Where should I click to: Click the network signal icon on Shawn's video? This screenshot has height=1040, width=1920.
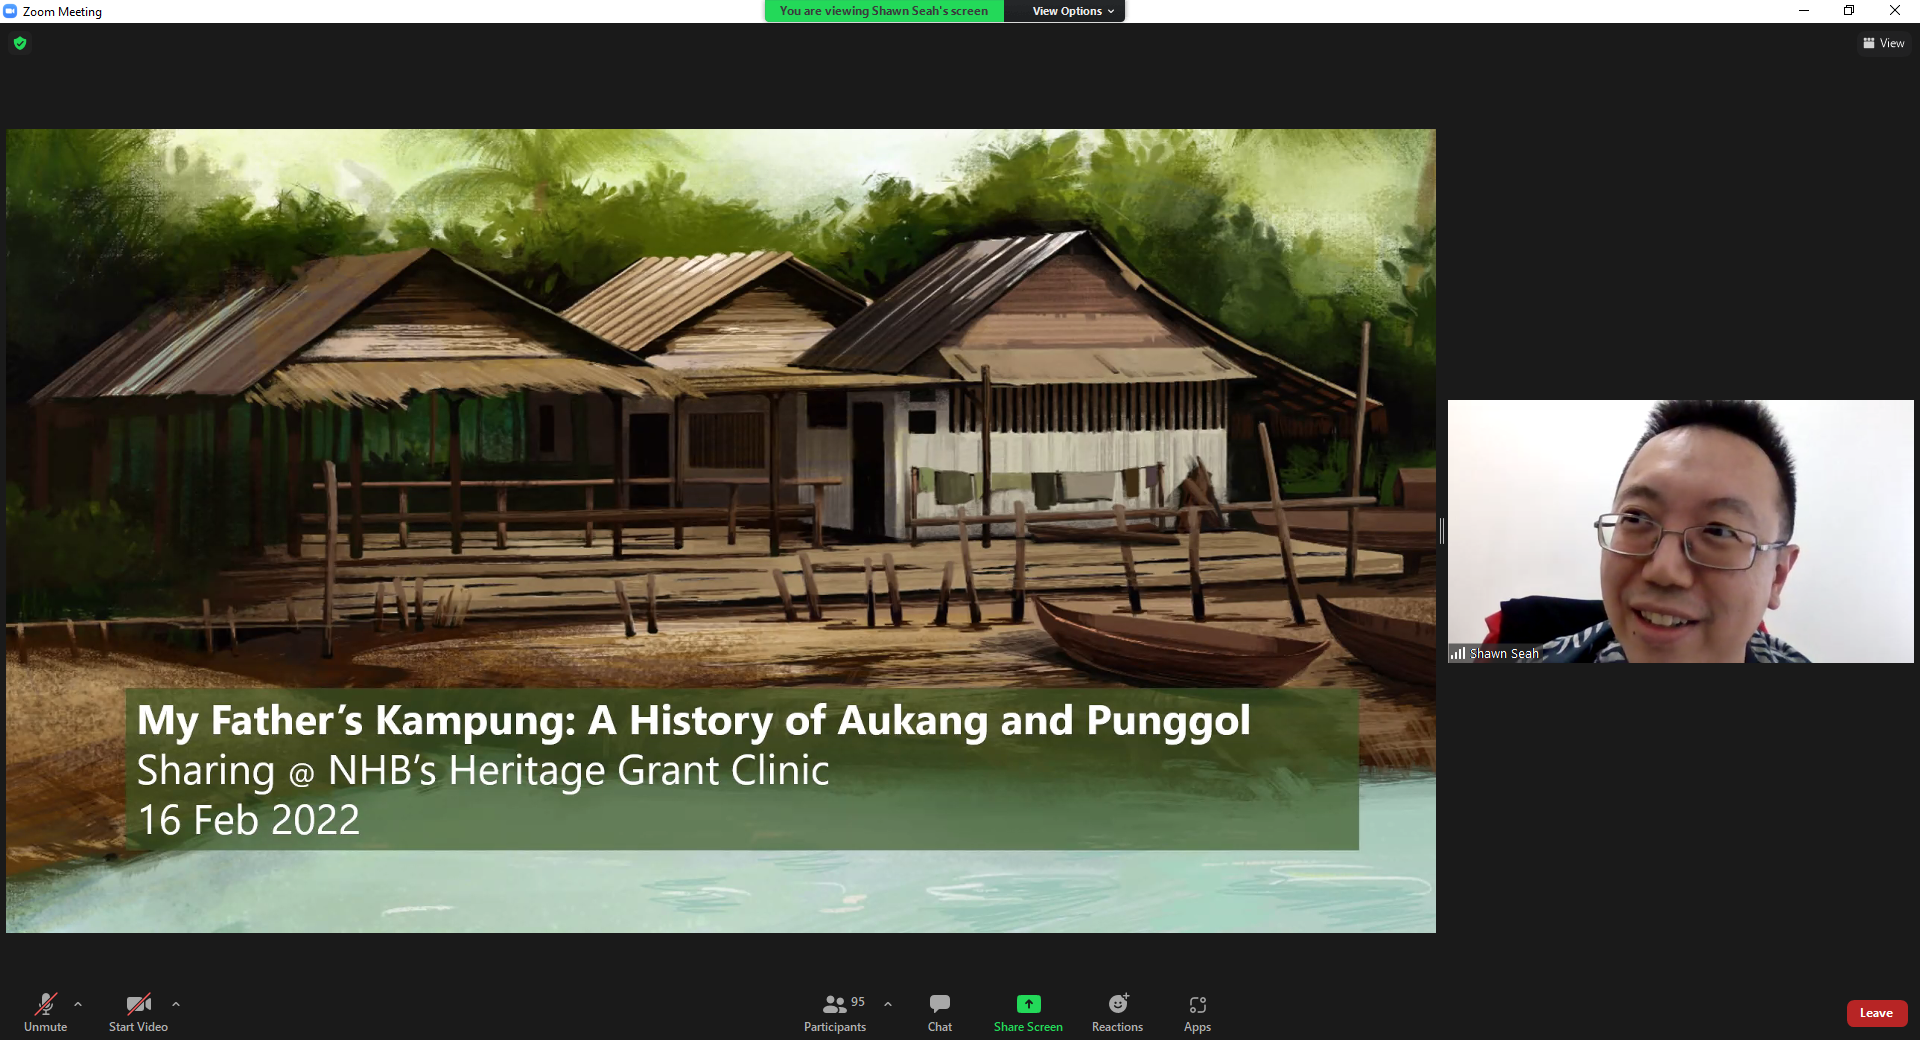tap(1459, 653)
